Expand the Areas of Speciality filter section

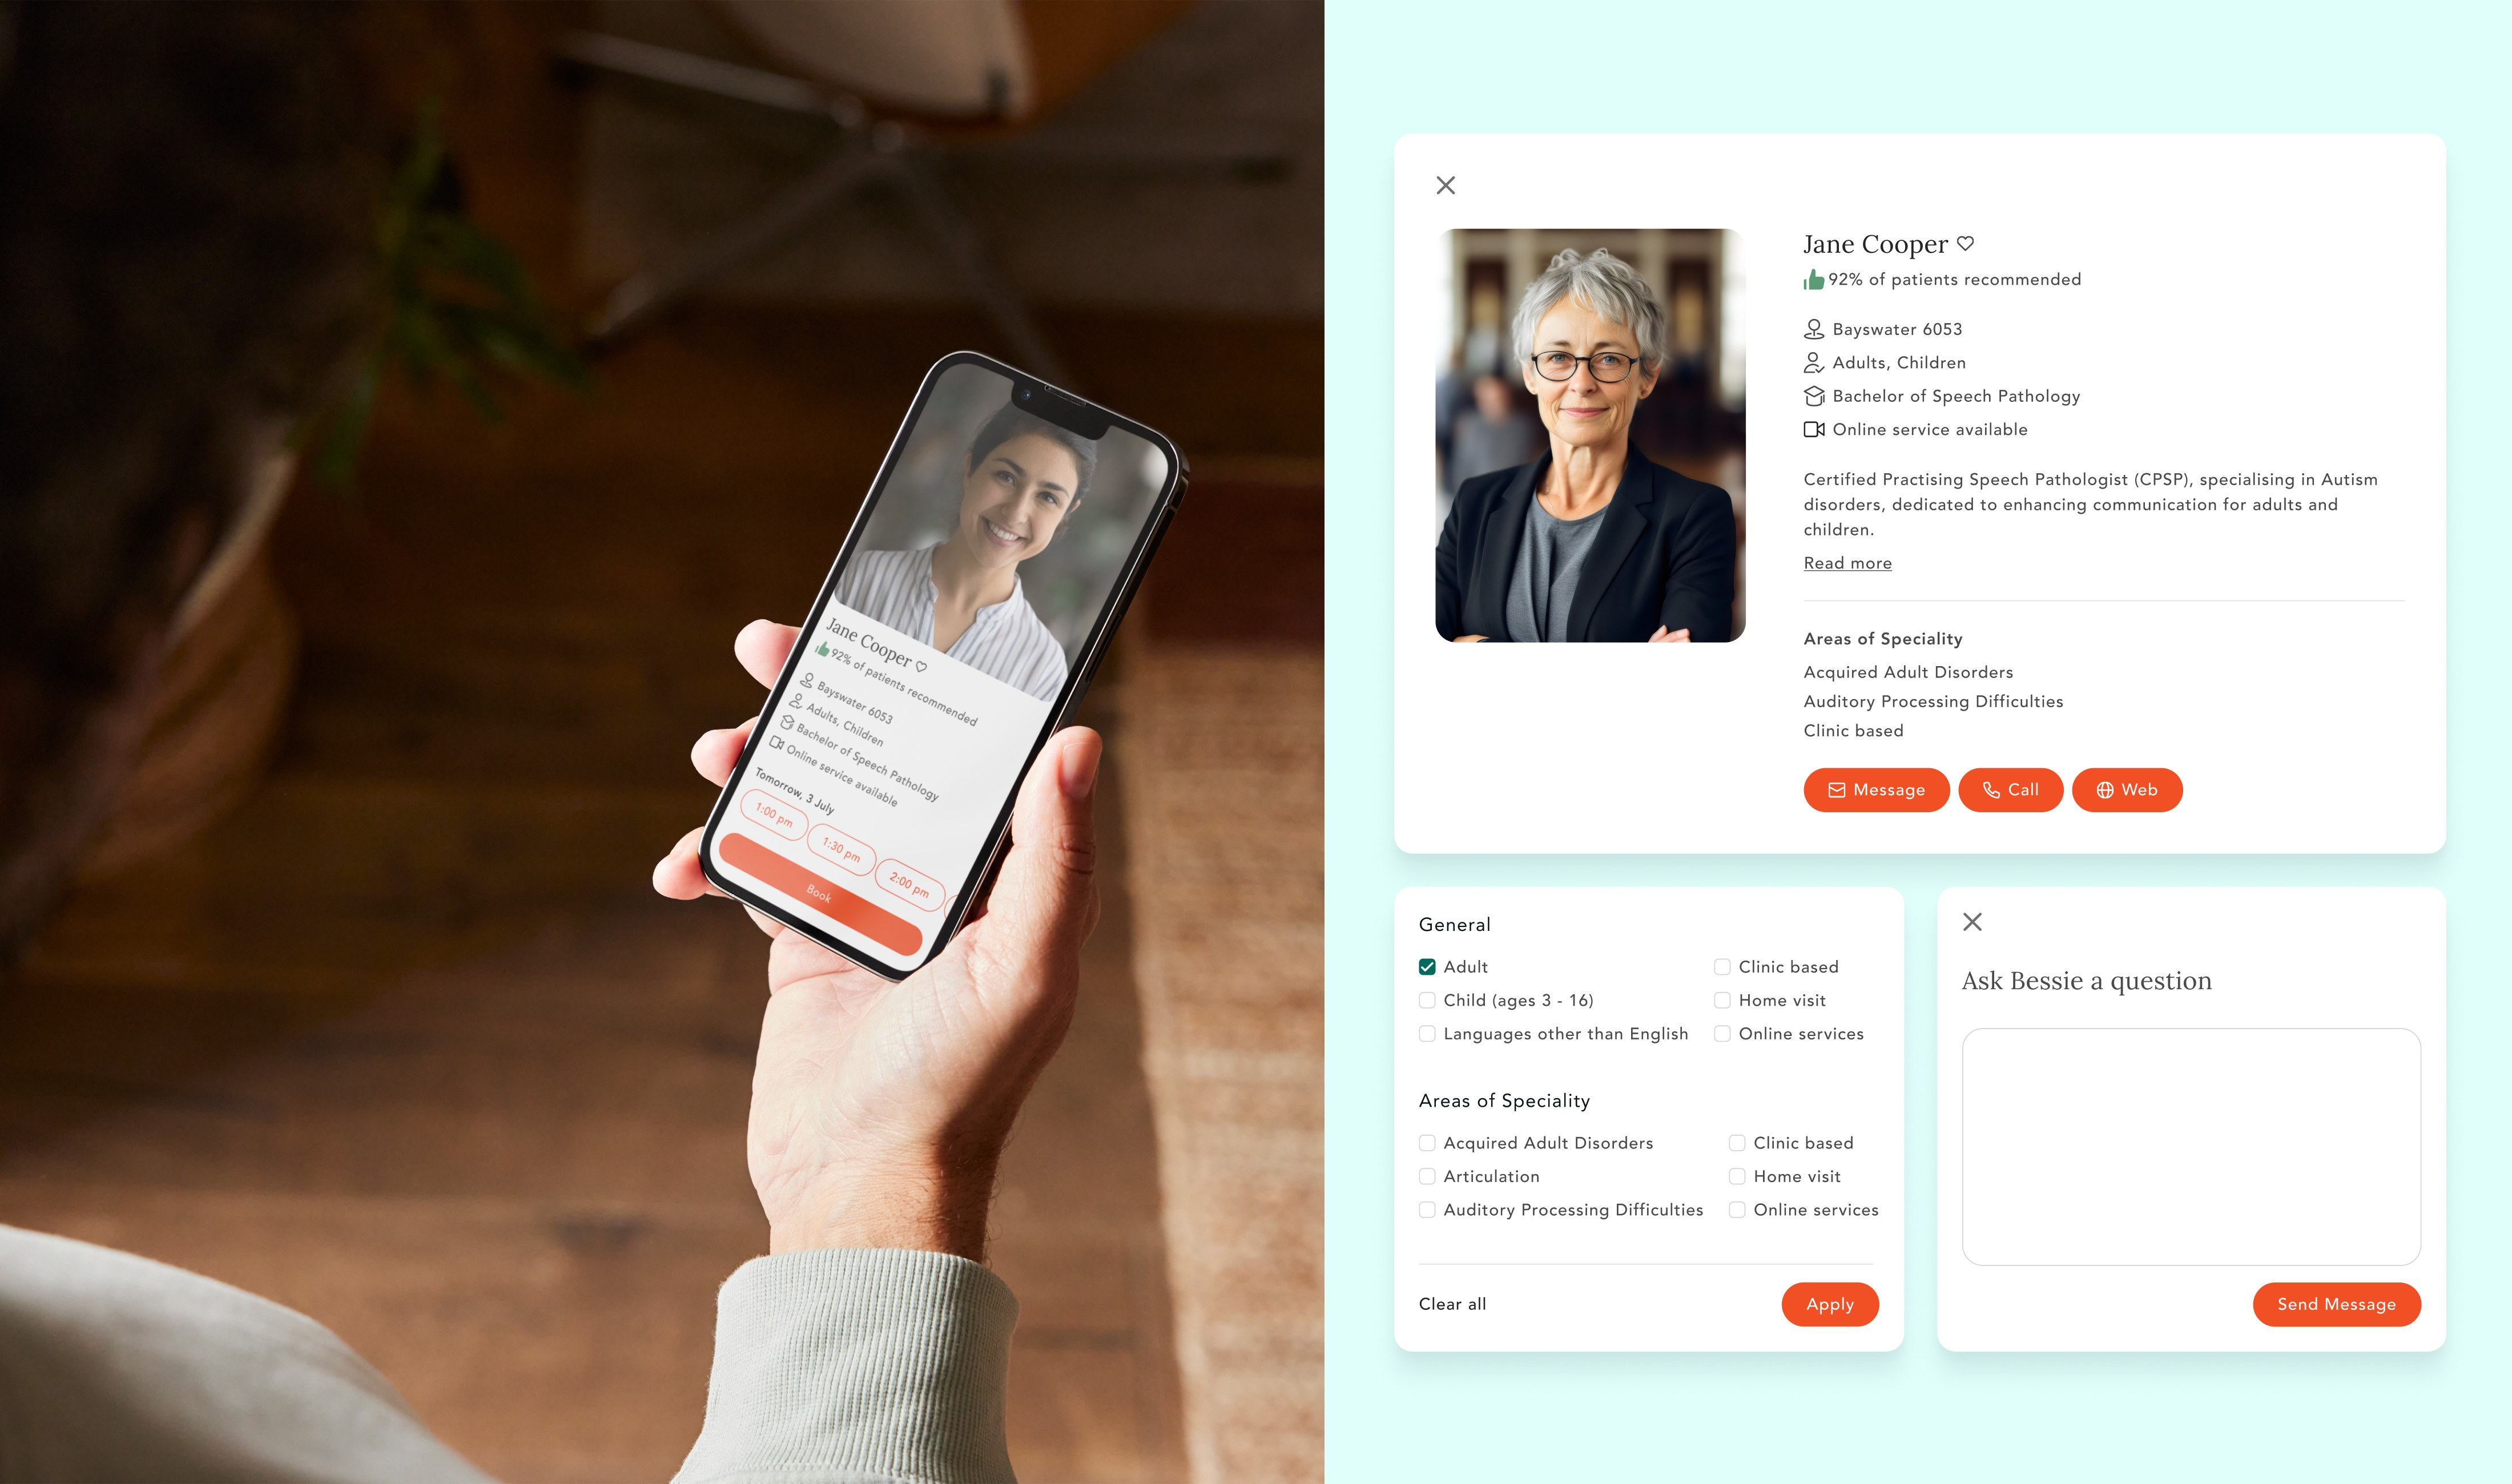click(1505, 1099)
